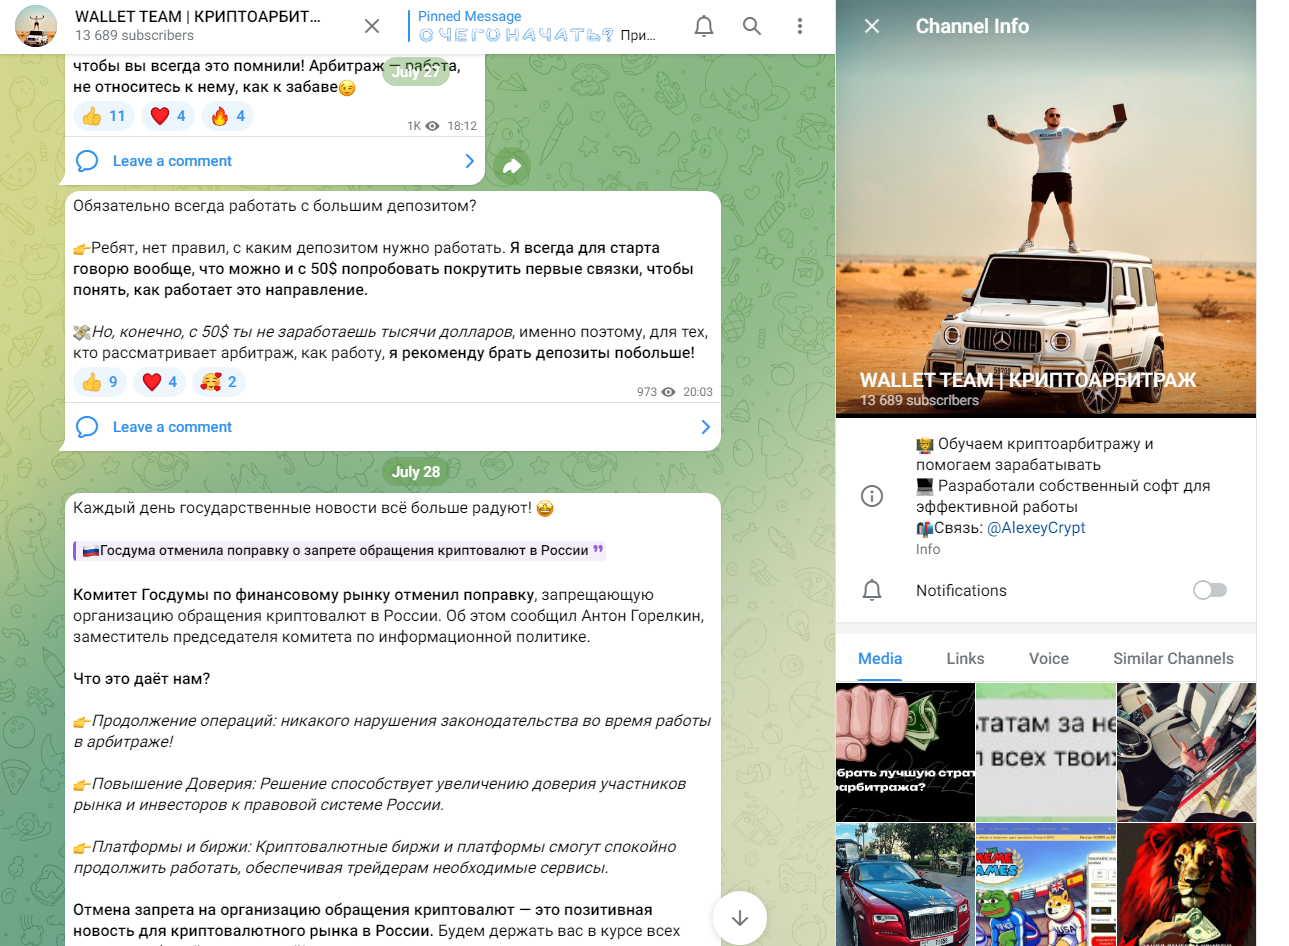Image resolution: width=1289 pixels, height=946 pixels.
Task: Open the lion with money media thumbnail
Action: click(1186, 885)
